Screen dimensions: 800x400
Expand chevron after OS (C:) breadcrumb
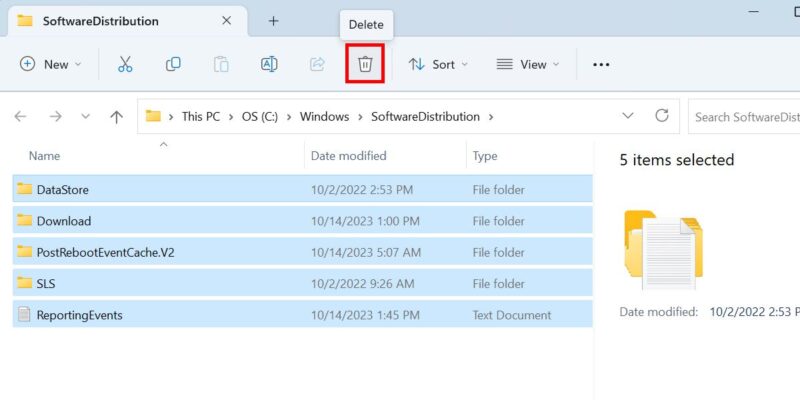[289, 117]
